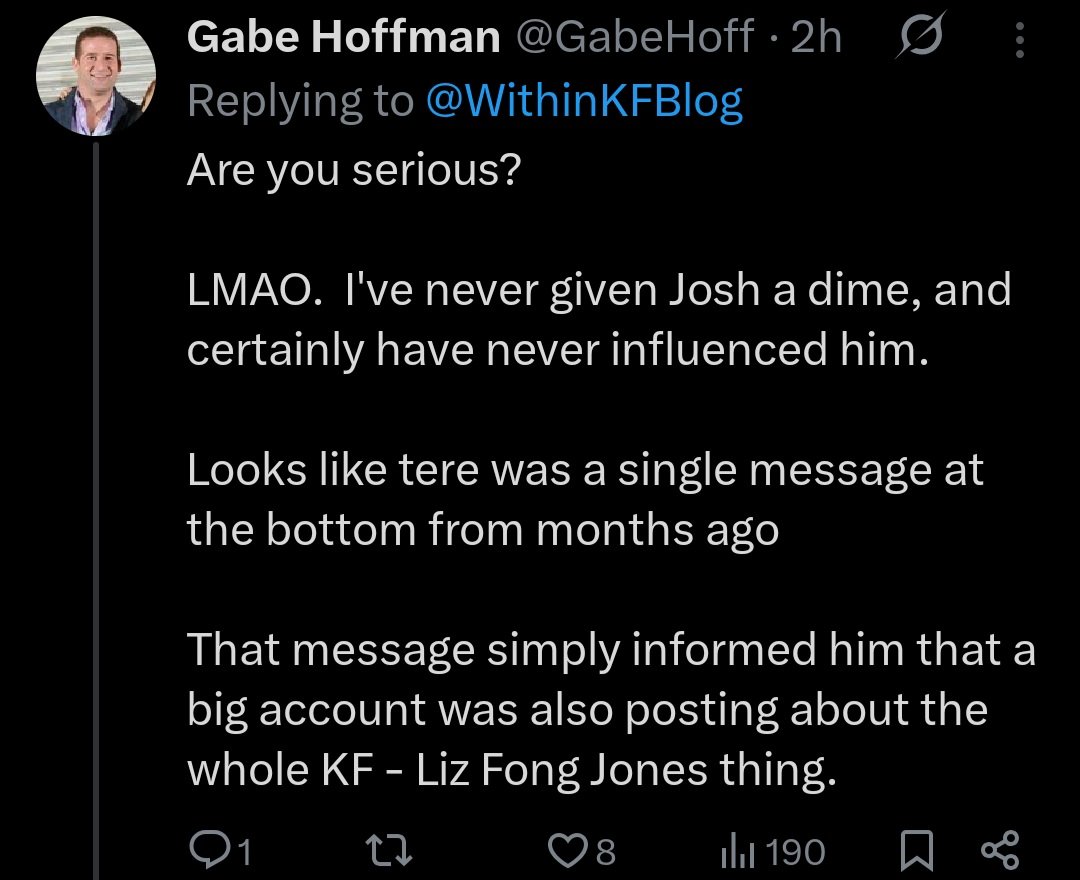Click the Grok slashed-circle icon
The image size is (1080, 880).
(916, 40)
